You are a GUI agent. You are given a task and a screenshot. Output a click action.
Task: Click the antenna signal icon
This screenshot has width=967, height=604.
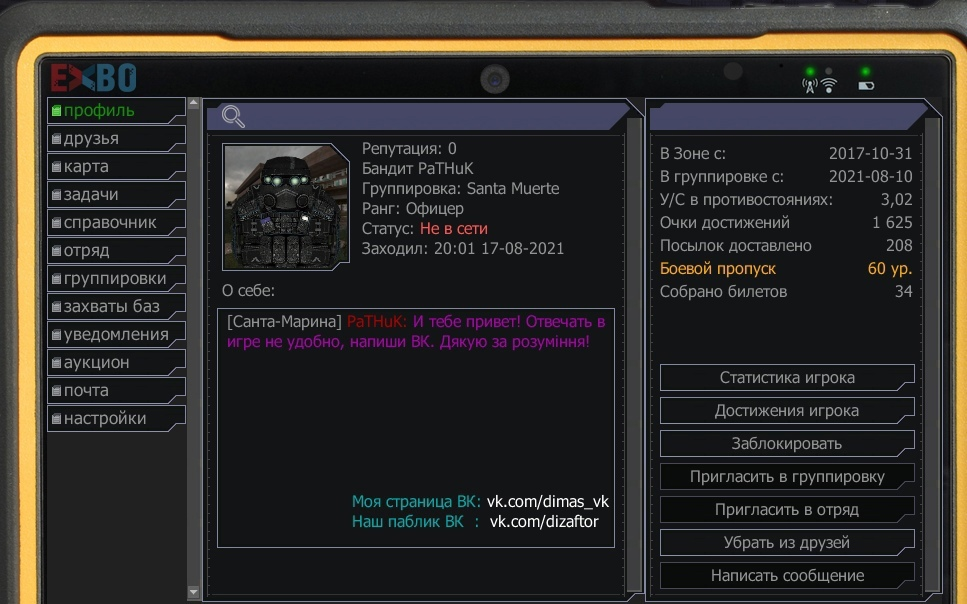[810, 86]
